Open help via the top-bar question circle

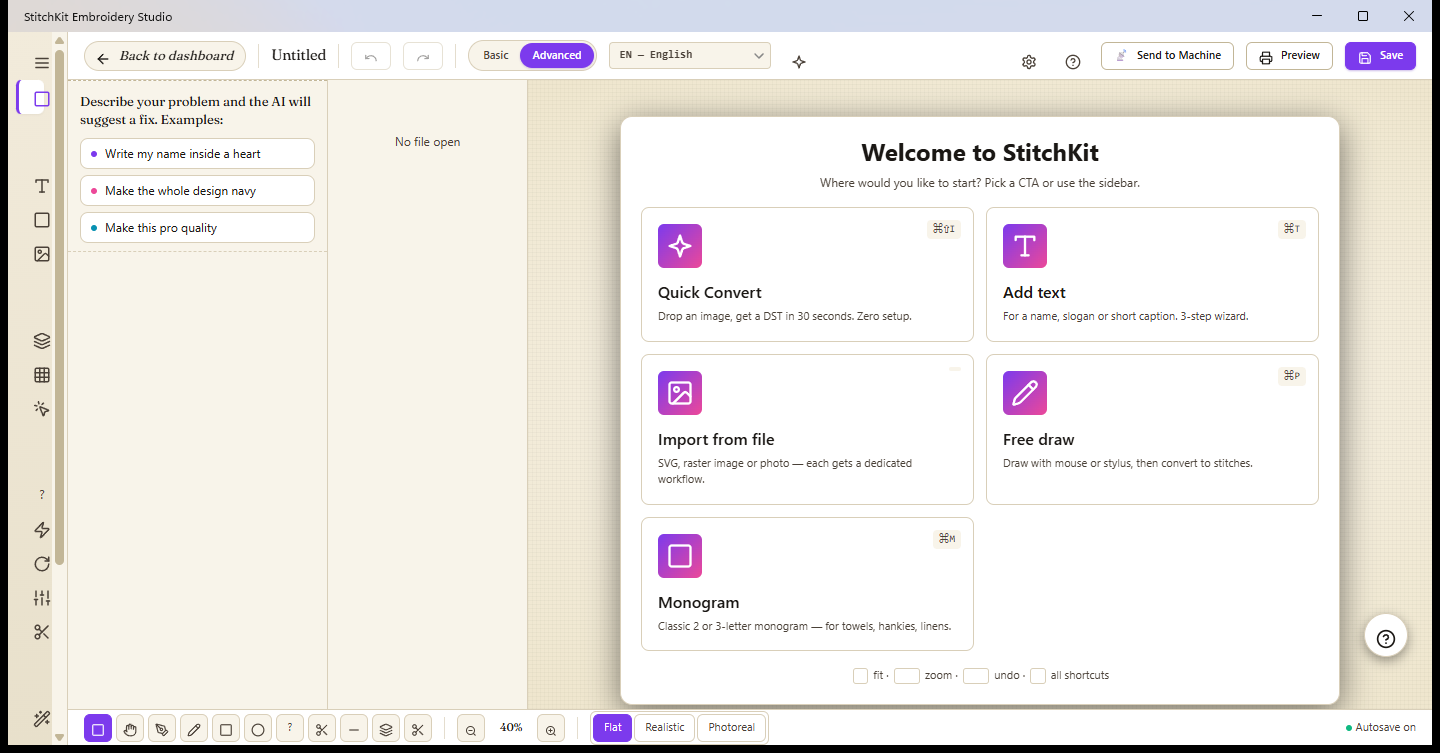pyautogui.click(x=1073, y=62)
